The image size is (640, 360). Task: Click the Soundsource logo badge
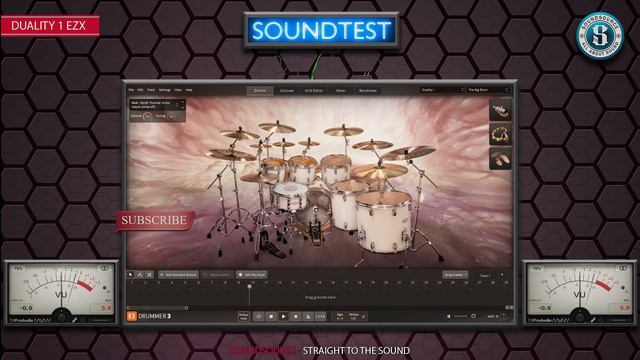[600, 36]
